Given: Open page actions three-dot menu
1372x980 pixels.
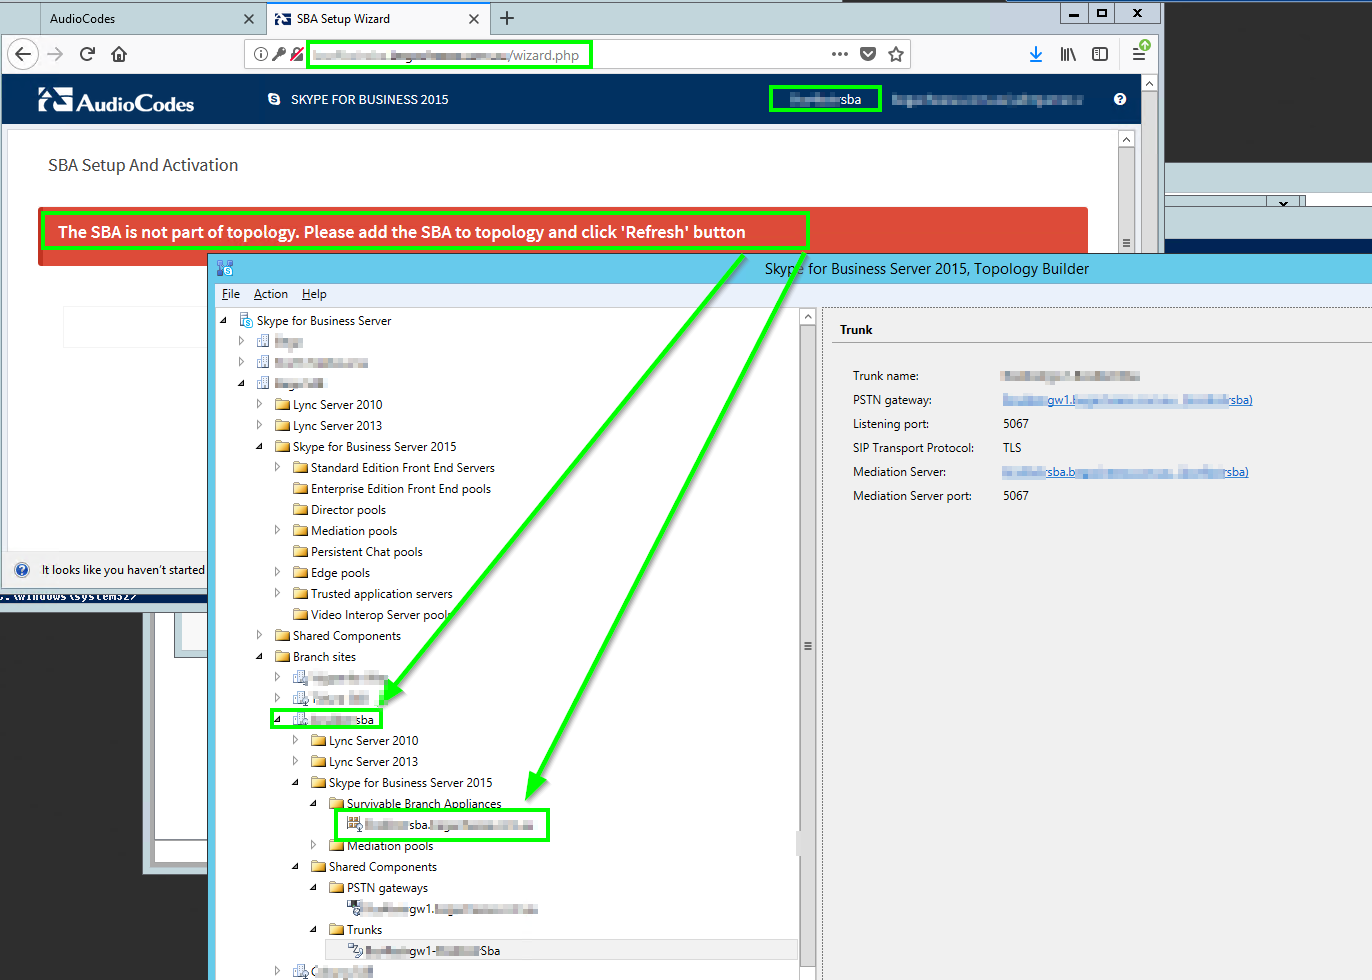Looking at the screenshot, I should tap(840, 54).
